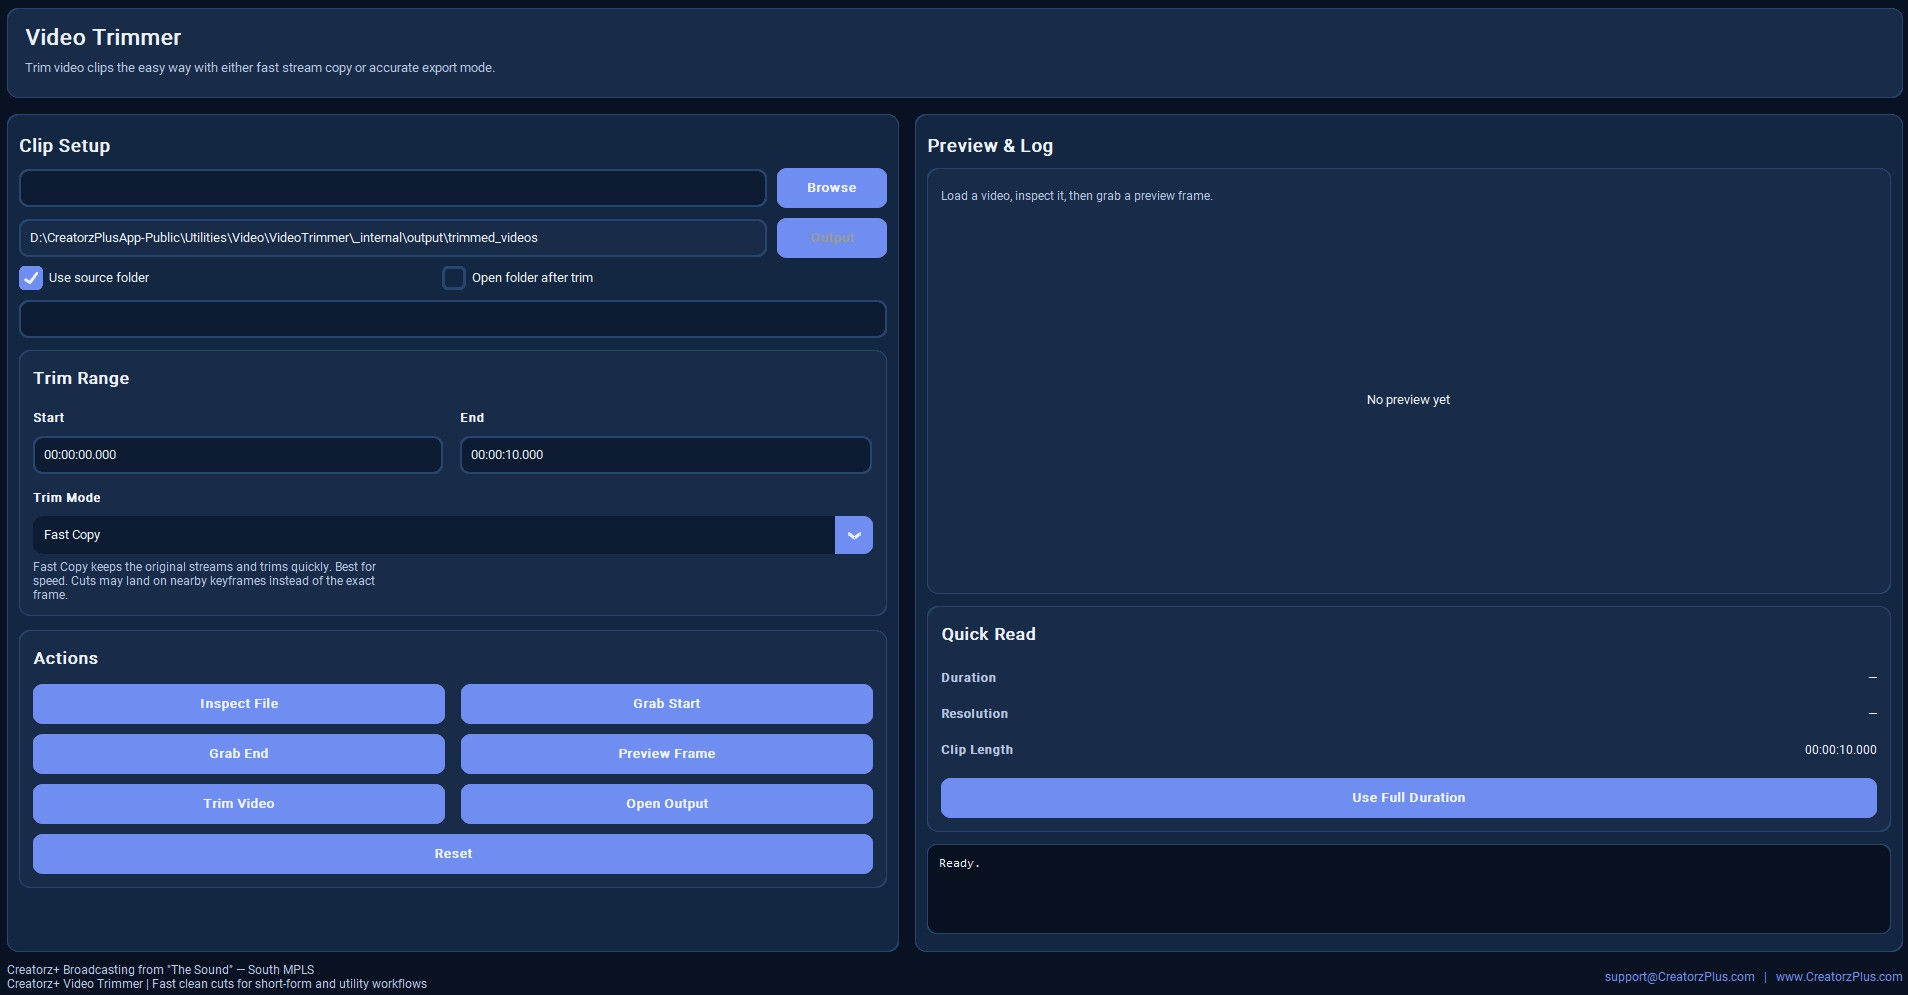Click the support@CreatorzPlus.com email link

coord(1680,976)
